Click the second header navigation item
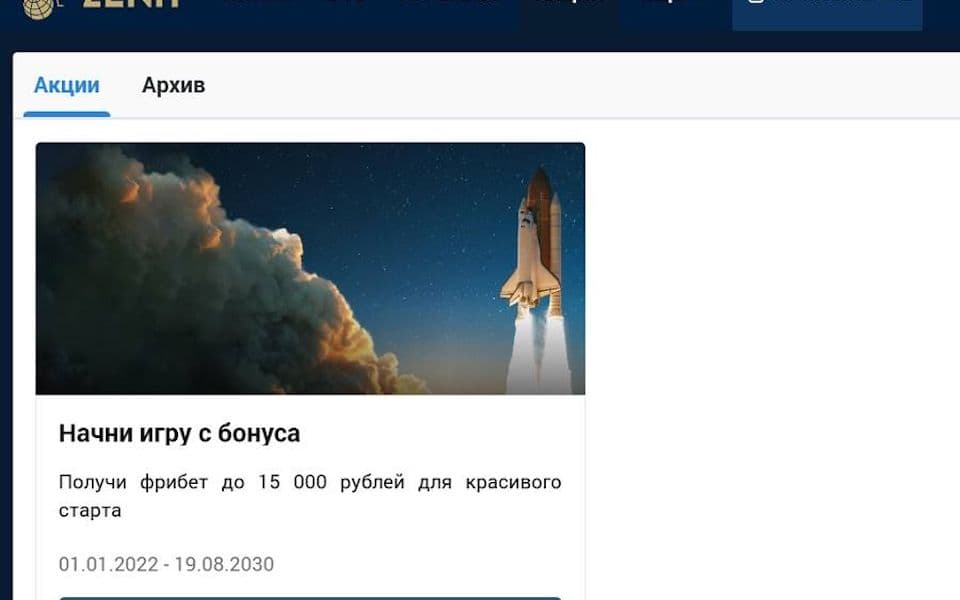Viewport: 960px width, 600px height. (347, 5)
